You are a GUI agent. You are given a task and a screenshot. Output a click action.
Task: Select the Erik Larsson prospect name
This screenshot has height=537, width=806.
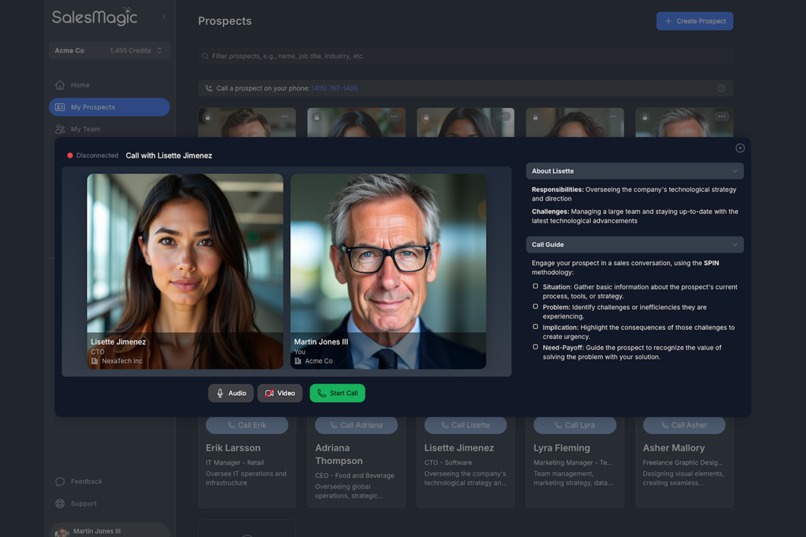pyautogui.click(x=233, y=448)
